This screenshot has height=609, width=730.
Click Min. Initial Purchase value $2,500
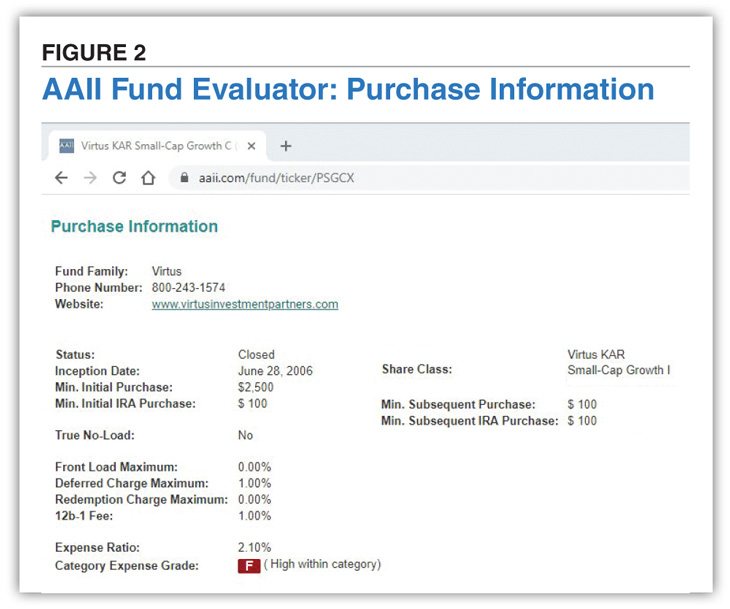point(256,387)
